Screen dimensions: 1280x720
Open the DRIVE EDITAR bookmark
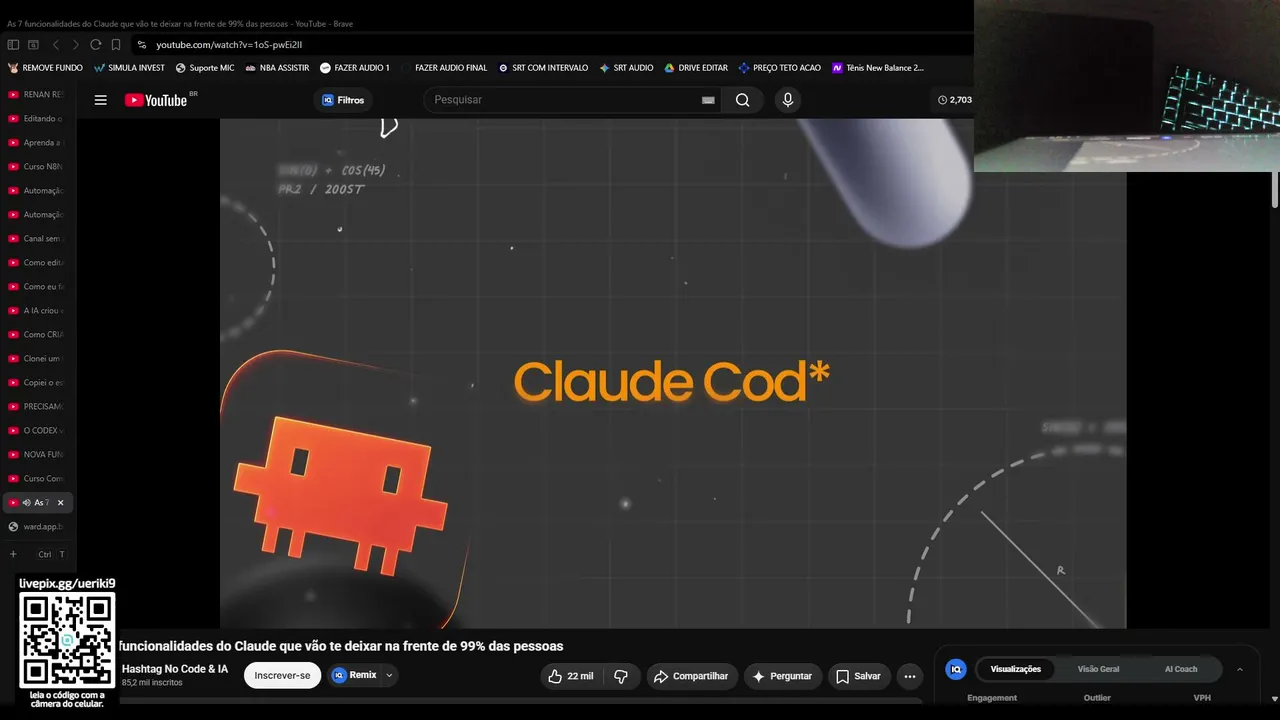point(696,68)
